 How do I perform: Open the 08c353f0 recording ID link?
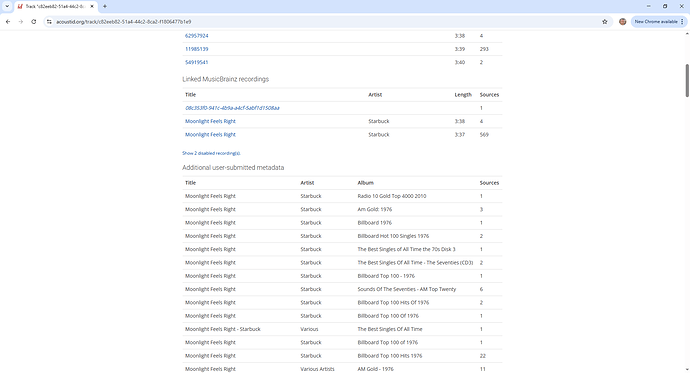click(232, 108)
